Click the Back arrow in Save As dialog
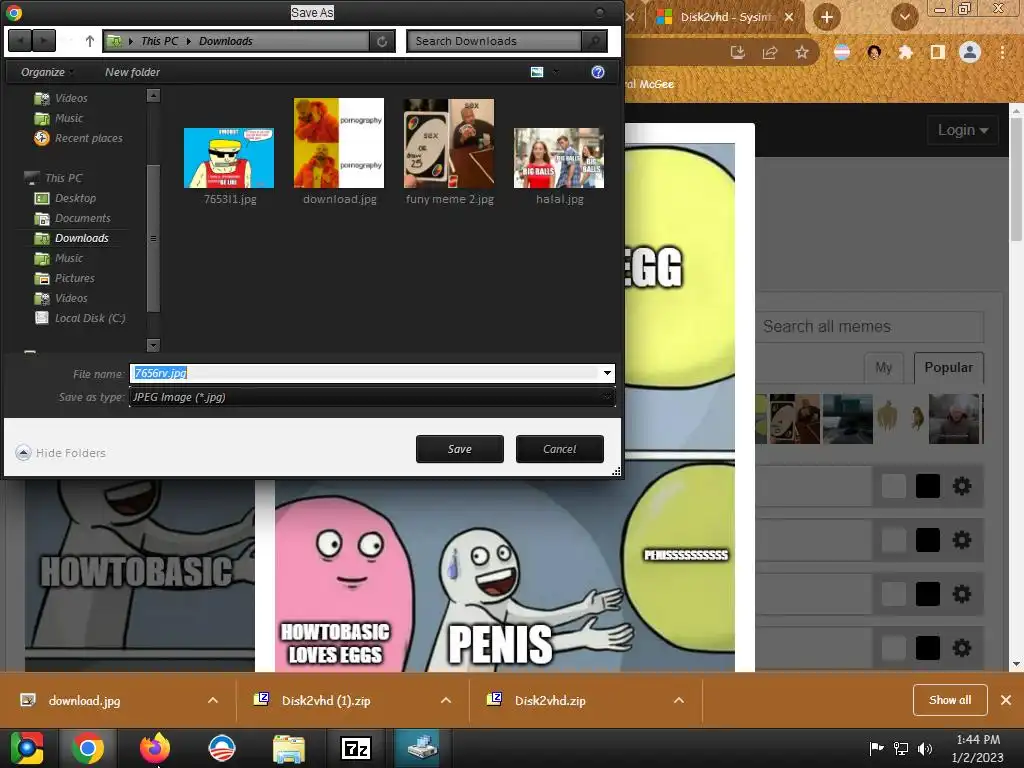This screenshot has width=1024, height=768. [x=20, y=41]
